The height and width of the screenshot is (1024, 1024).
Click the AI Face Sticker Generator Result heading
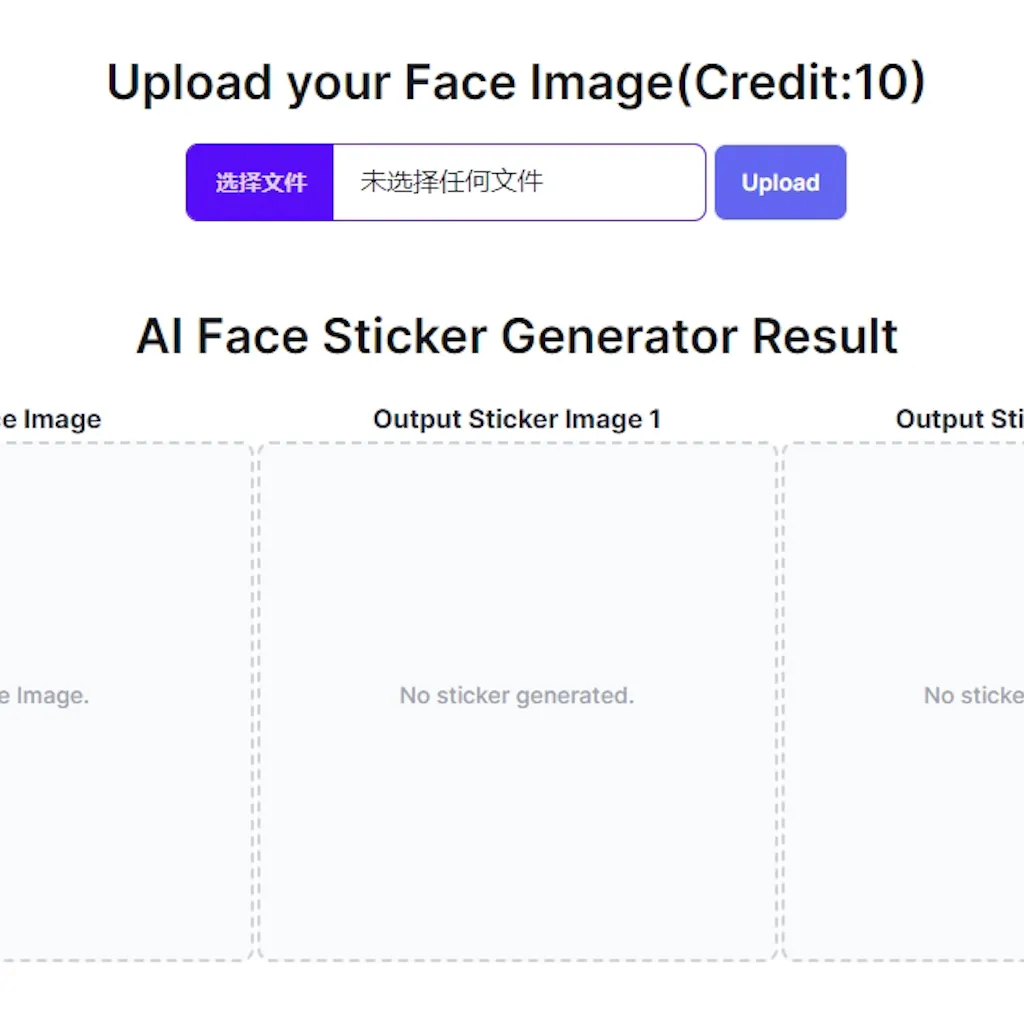517,336
